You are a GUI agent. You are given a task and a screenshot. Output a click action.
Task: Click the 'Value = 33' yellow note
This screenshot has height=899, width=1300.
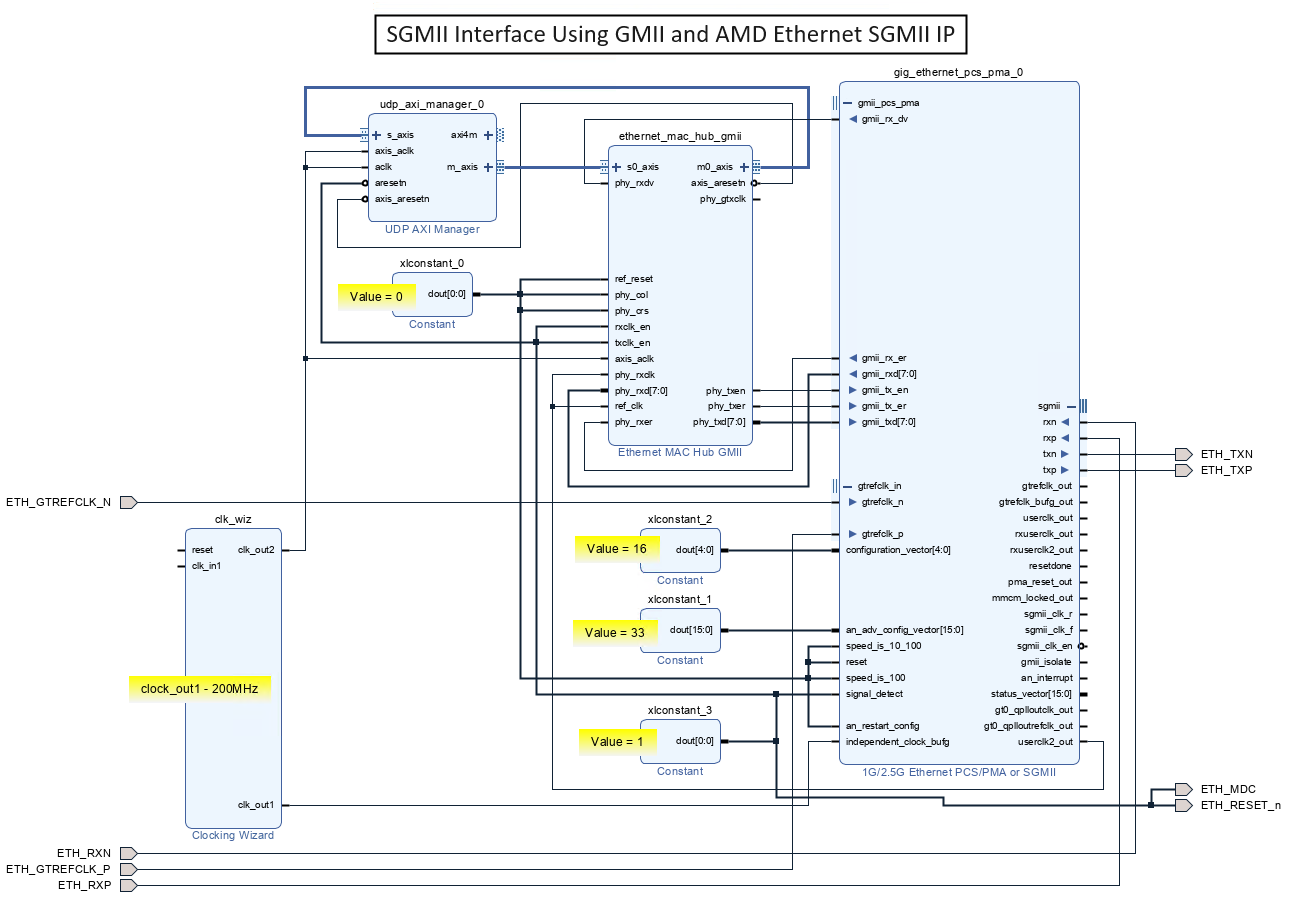[x=614, y=632]
